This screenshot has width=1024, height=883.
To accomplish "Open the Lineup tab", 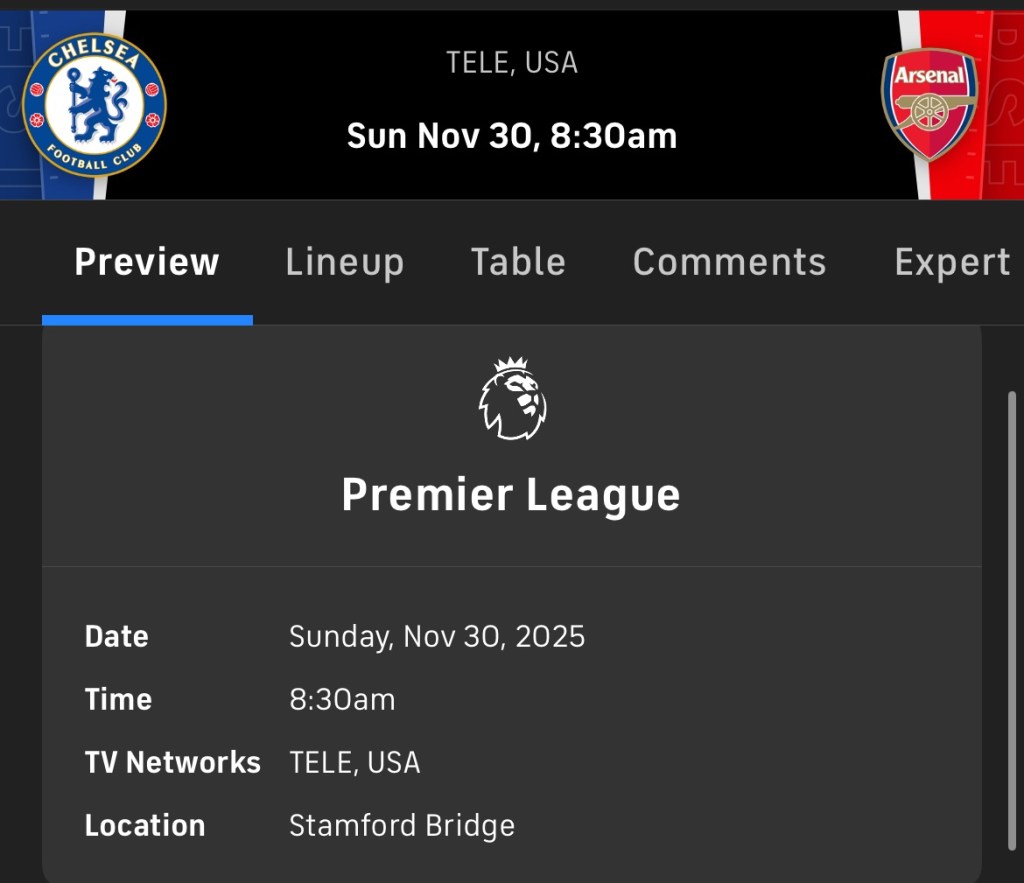I will tap(344, 262).
